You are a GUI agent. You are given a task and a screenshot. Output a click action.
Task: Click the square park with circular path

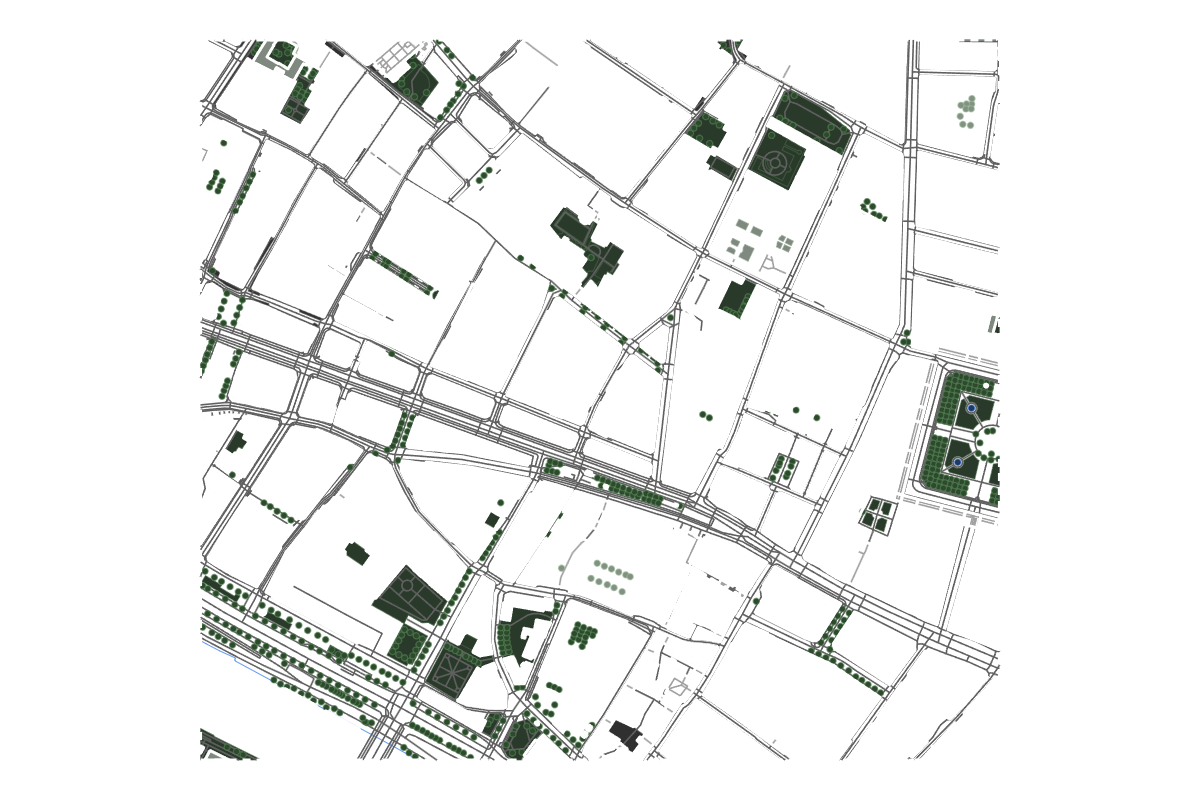(x=777, y=158)
